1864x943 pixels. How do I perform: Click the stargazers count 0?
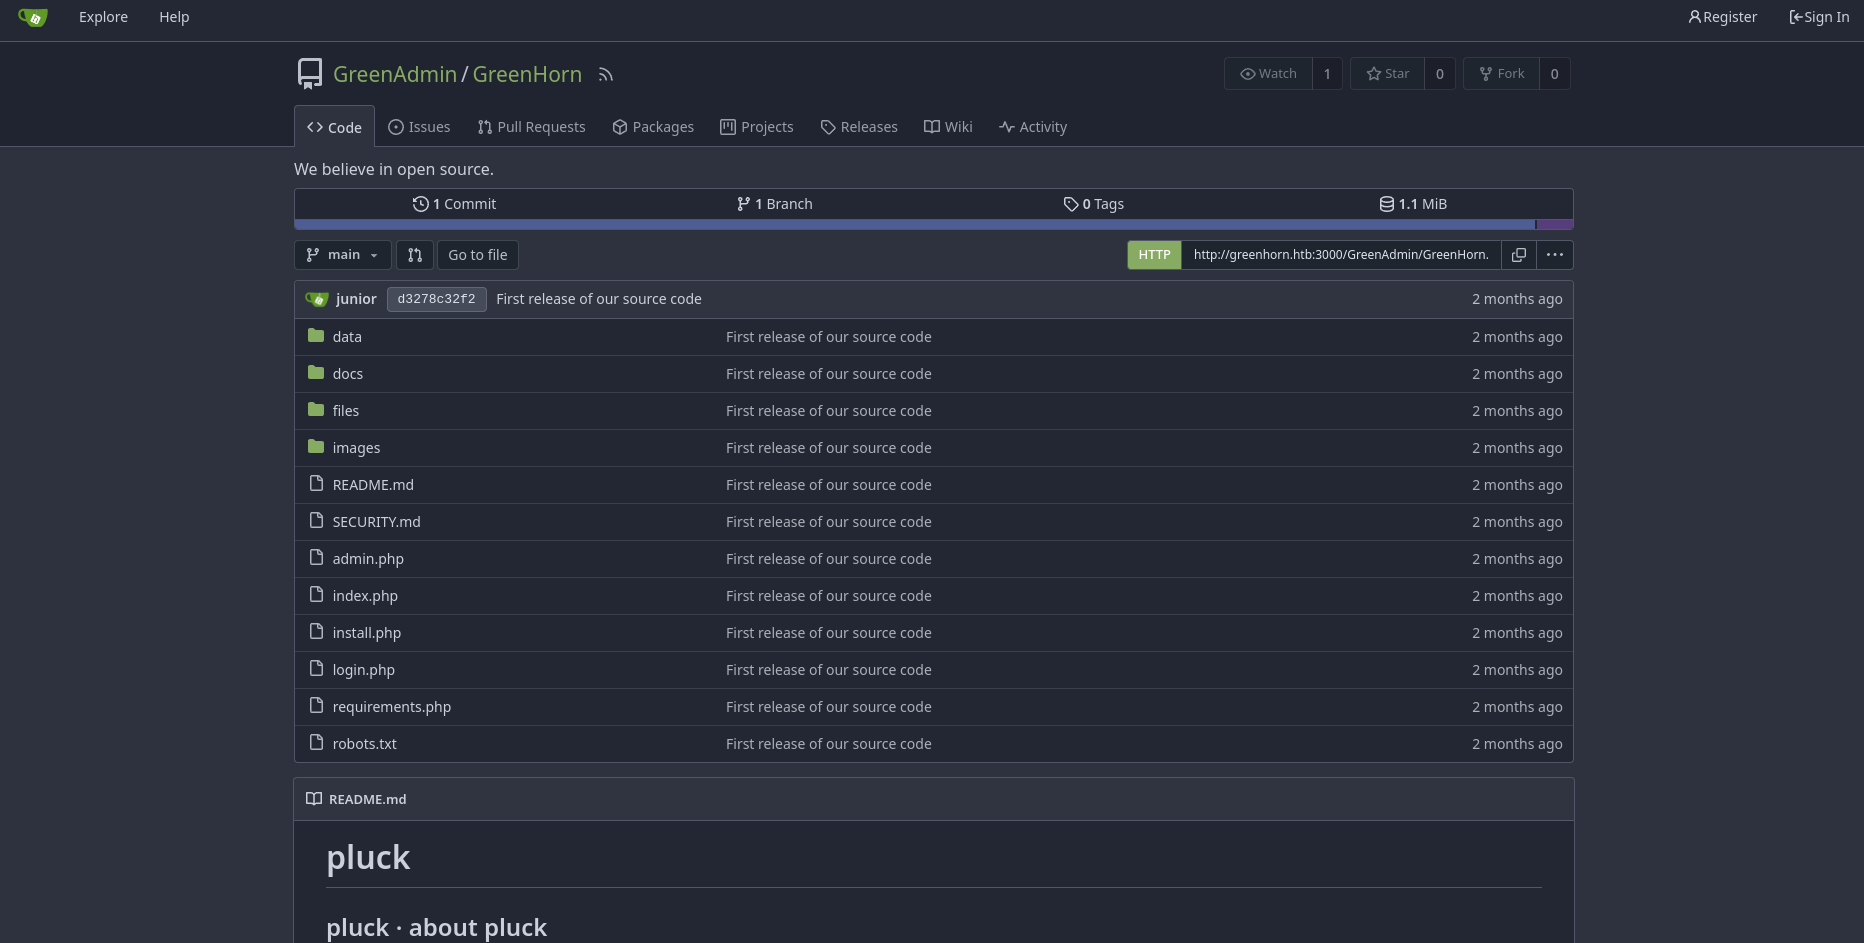coord(1439,74)
